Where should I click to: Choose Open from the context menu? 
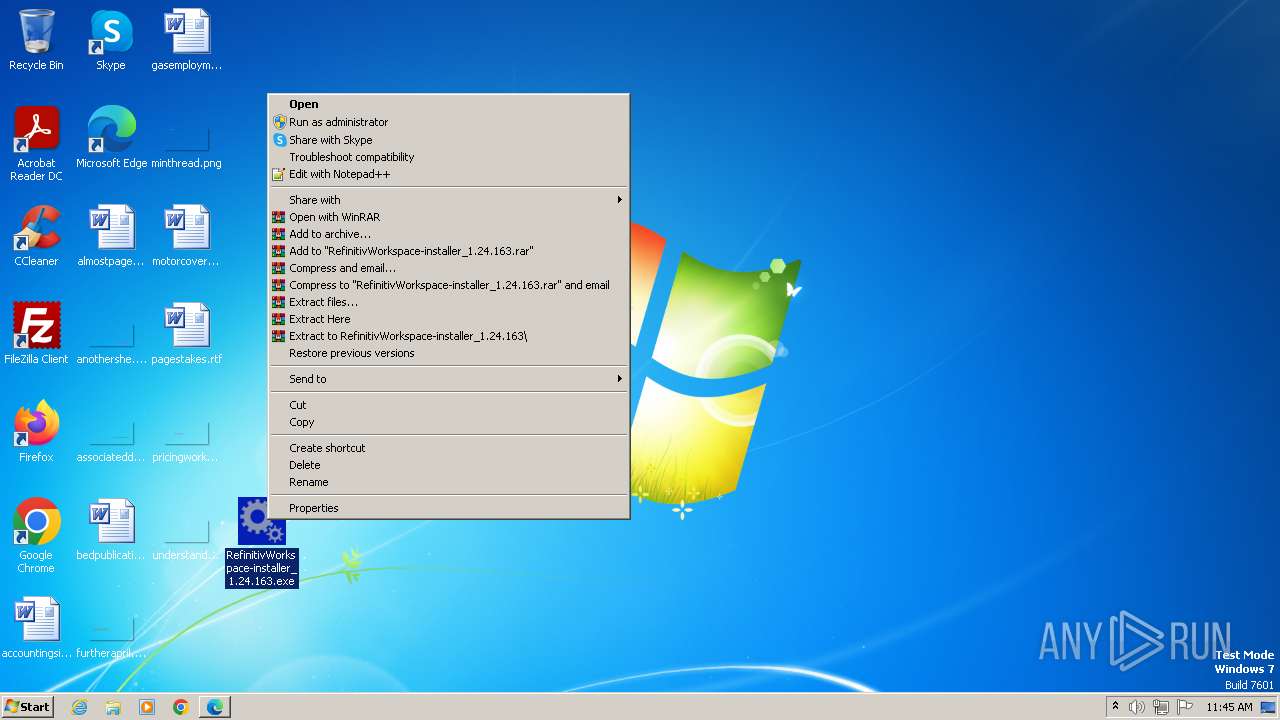449,104
